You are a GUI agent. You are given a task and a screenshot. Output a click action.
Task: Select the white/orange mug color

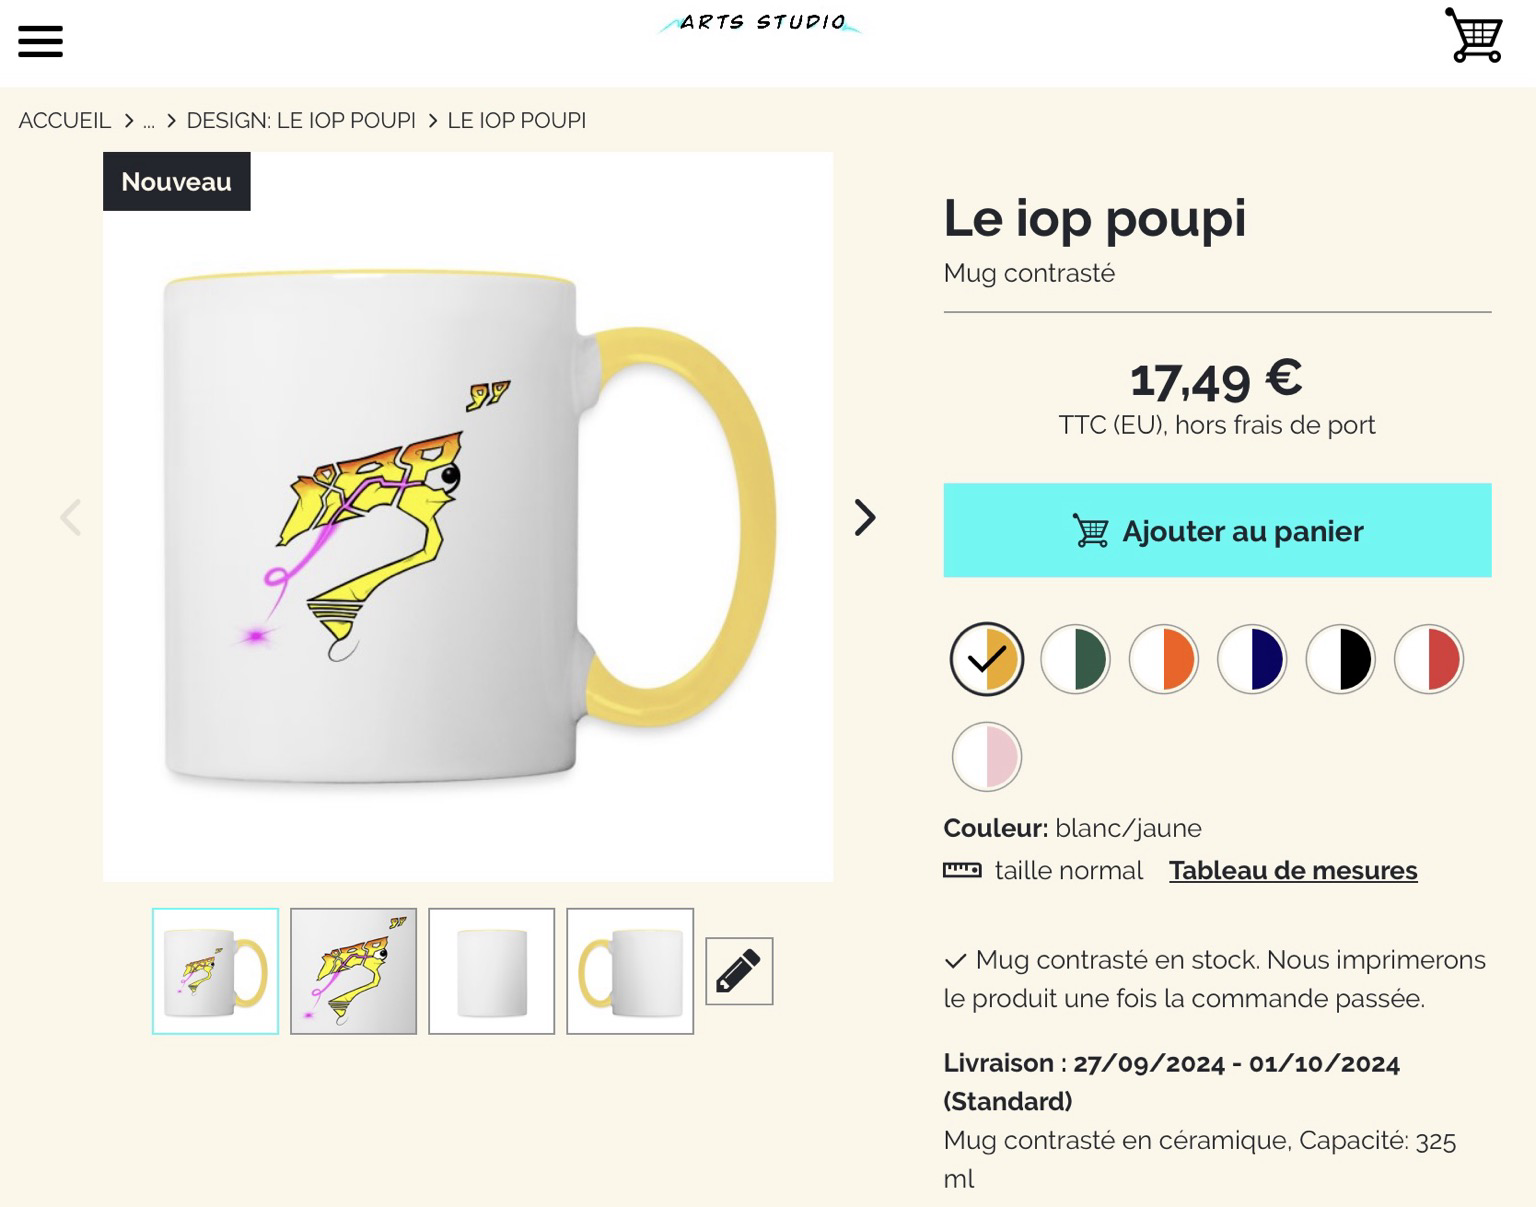1163,659
